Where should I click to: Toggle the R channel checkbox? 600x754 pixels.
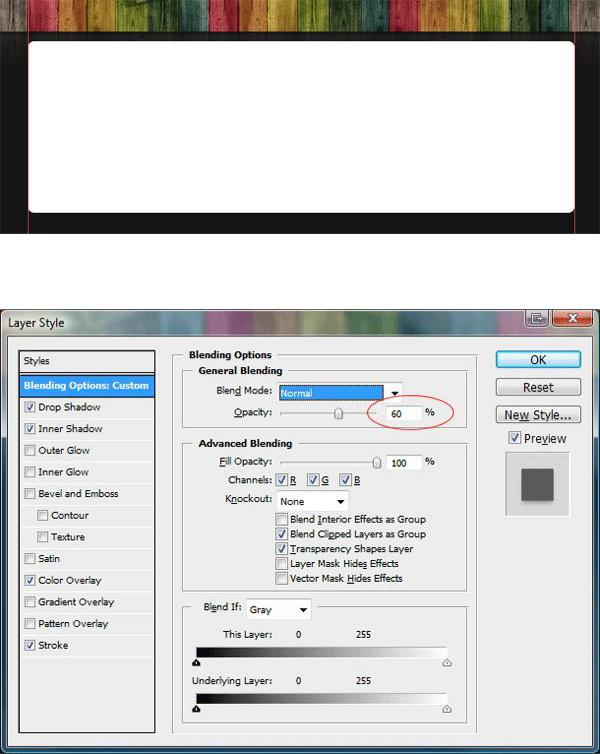(x=282, y=480)
